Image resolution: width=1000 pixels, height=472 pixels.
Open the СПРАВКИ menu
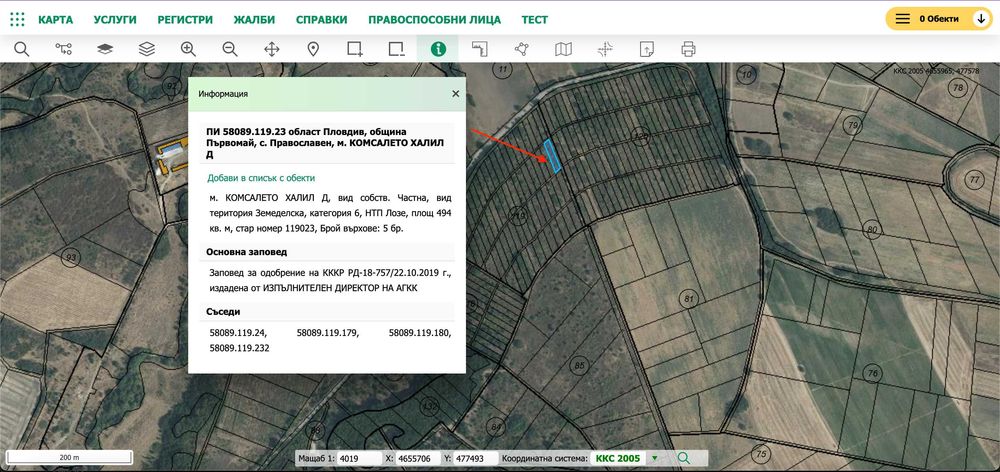click(x=321, y=20)
